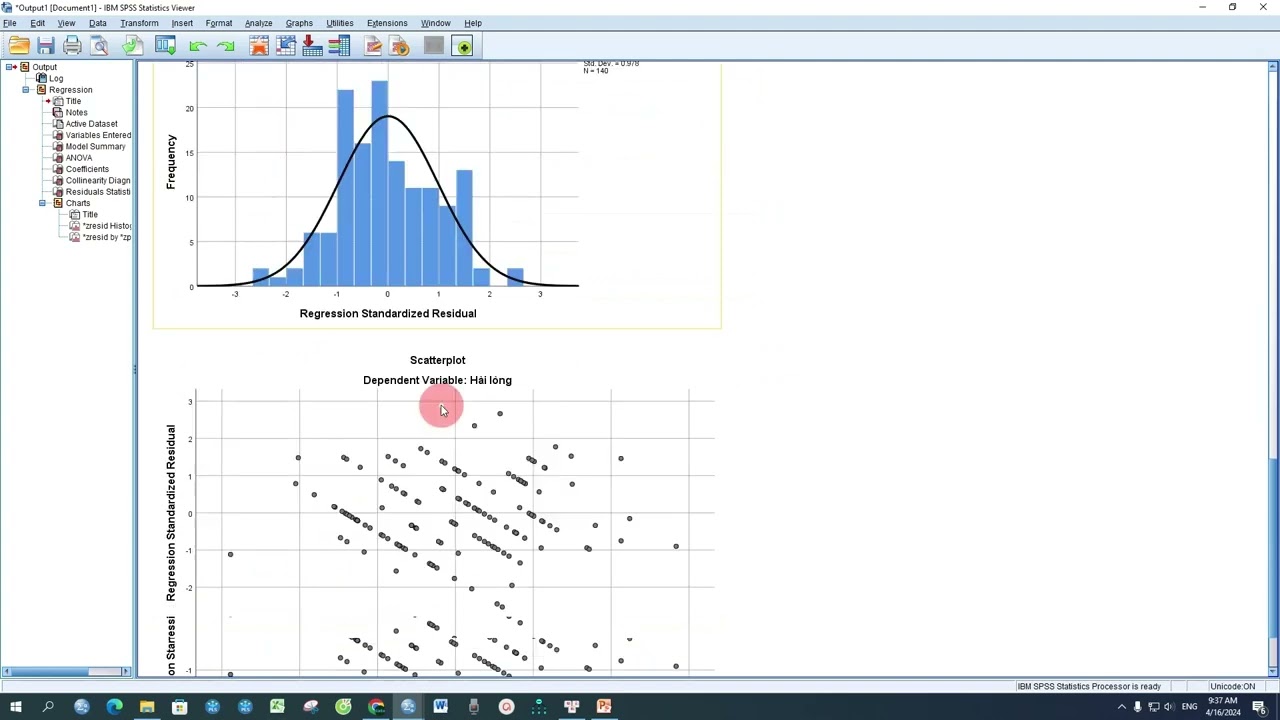Click the taskbar search magnifier
The image size is (1280, 720).
(x=48, y=707)
